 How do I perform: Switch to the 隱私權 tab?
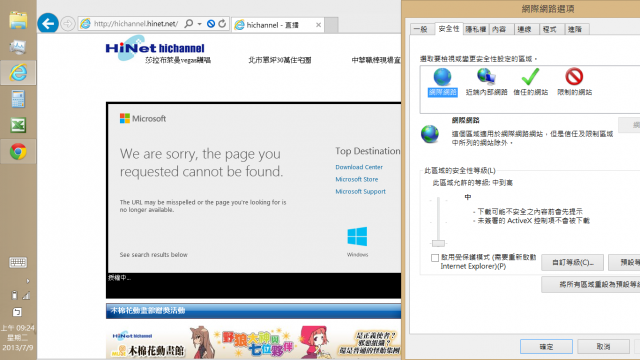476,29
